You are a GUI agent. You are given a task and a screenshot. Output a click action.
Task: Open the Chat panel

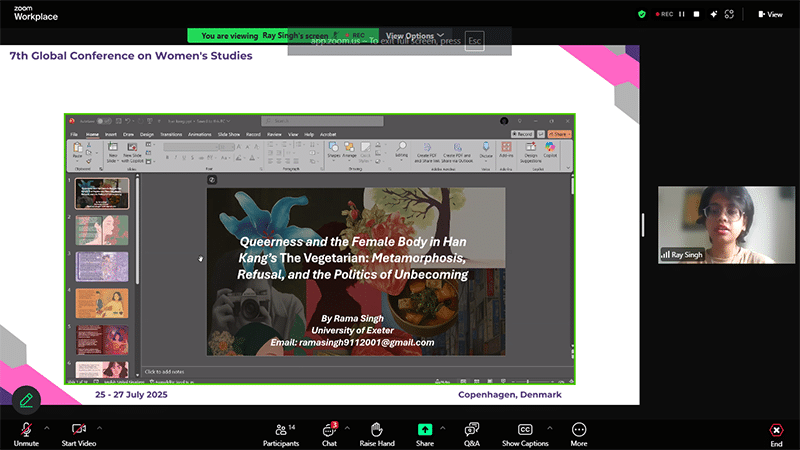point(329,429)
